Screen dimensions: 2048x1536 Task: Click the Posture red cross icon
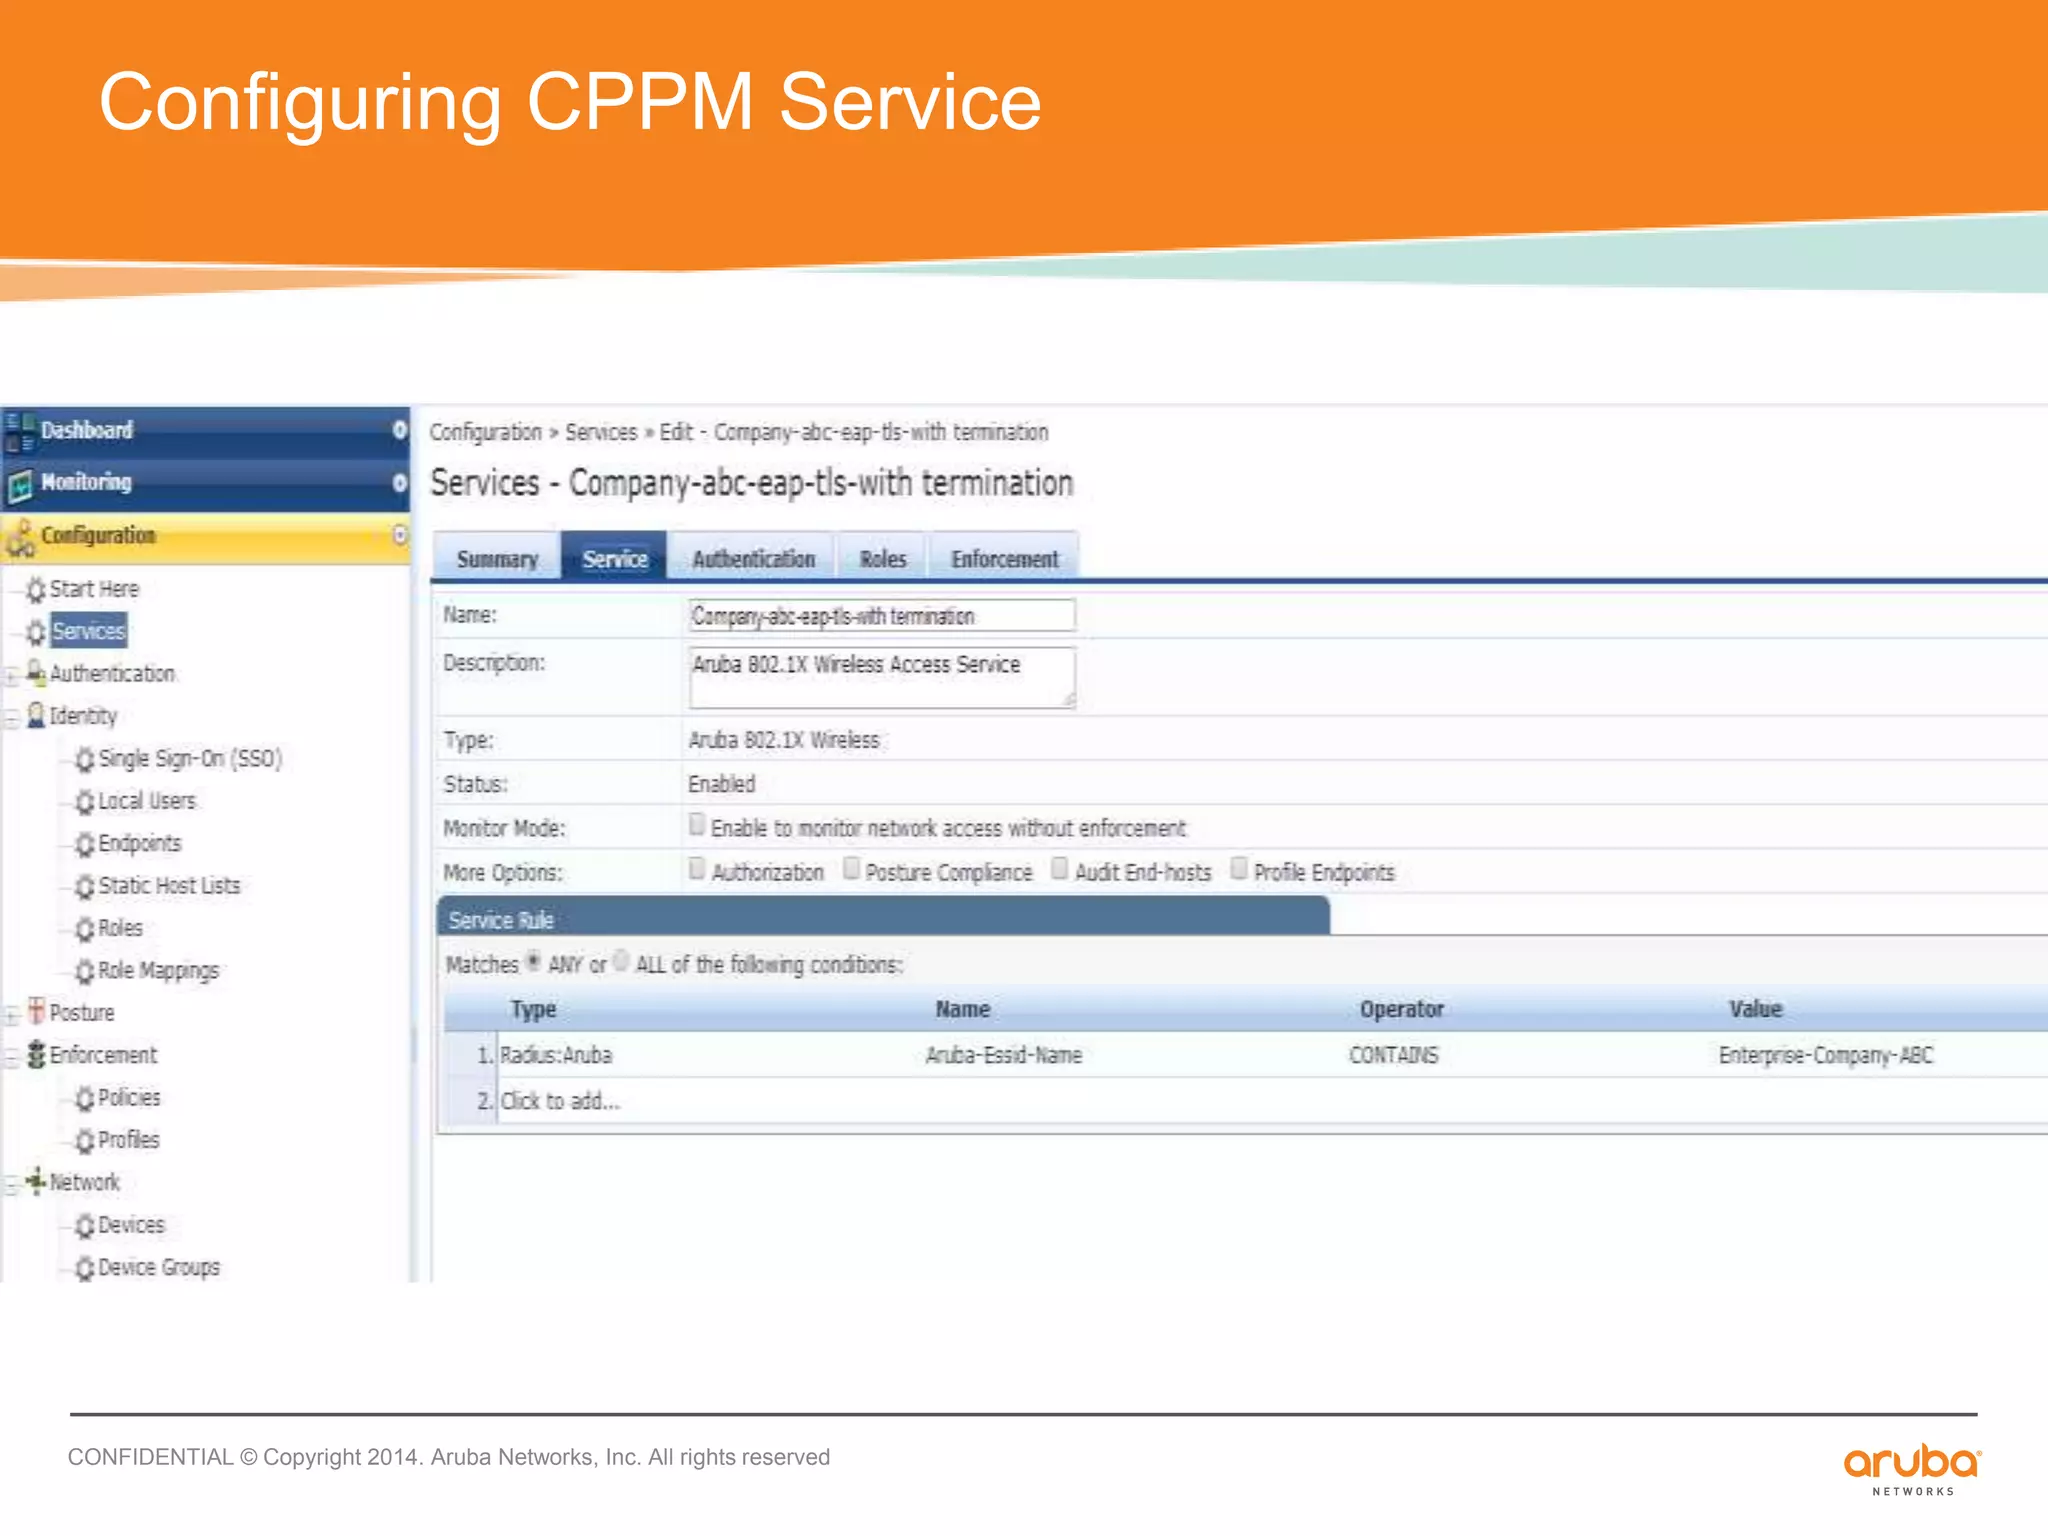36,1011
